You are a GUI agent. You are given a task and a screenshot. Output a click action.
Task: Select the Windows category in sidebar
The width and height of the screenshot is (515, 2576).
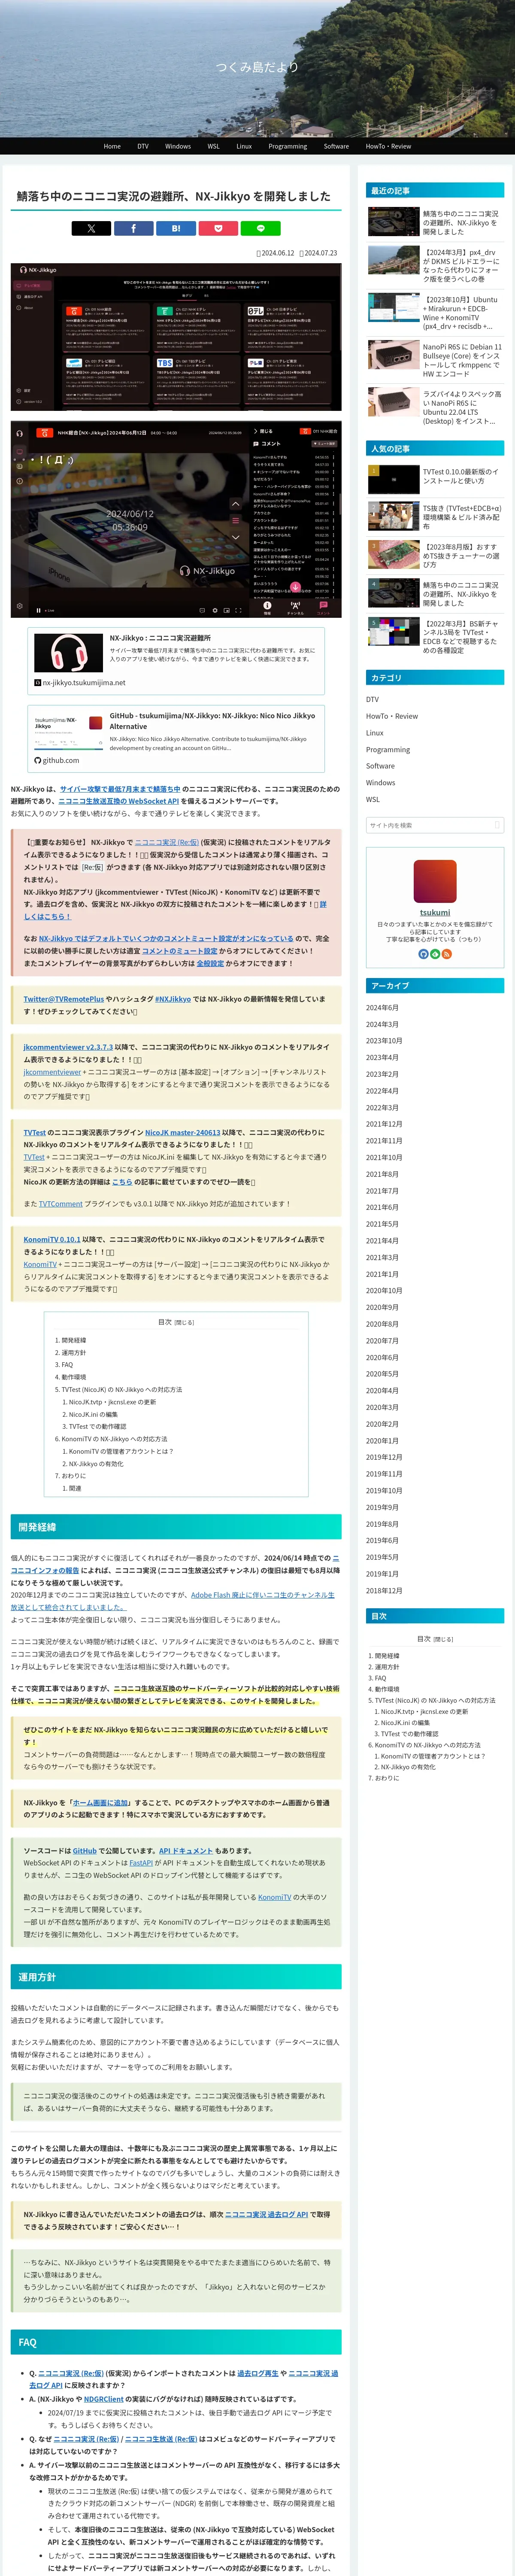(x=380, y=783)
